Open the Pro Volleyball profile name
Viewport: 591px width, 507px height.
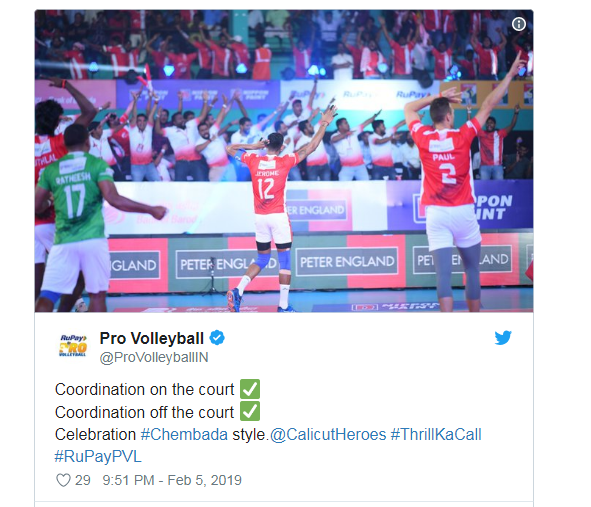(x=152, y=338)
